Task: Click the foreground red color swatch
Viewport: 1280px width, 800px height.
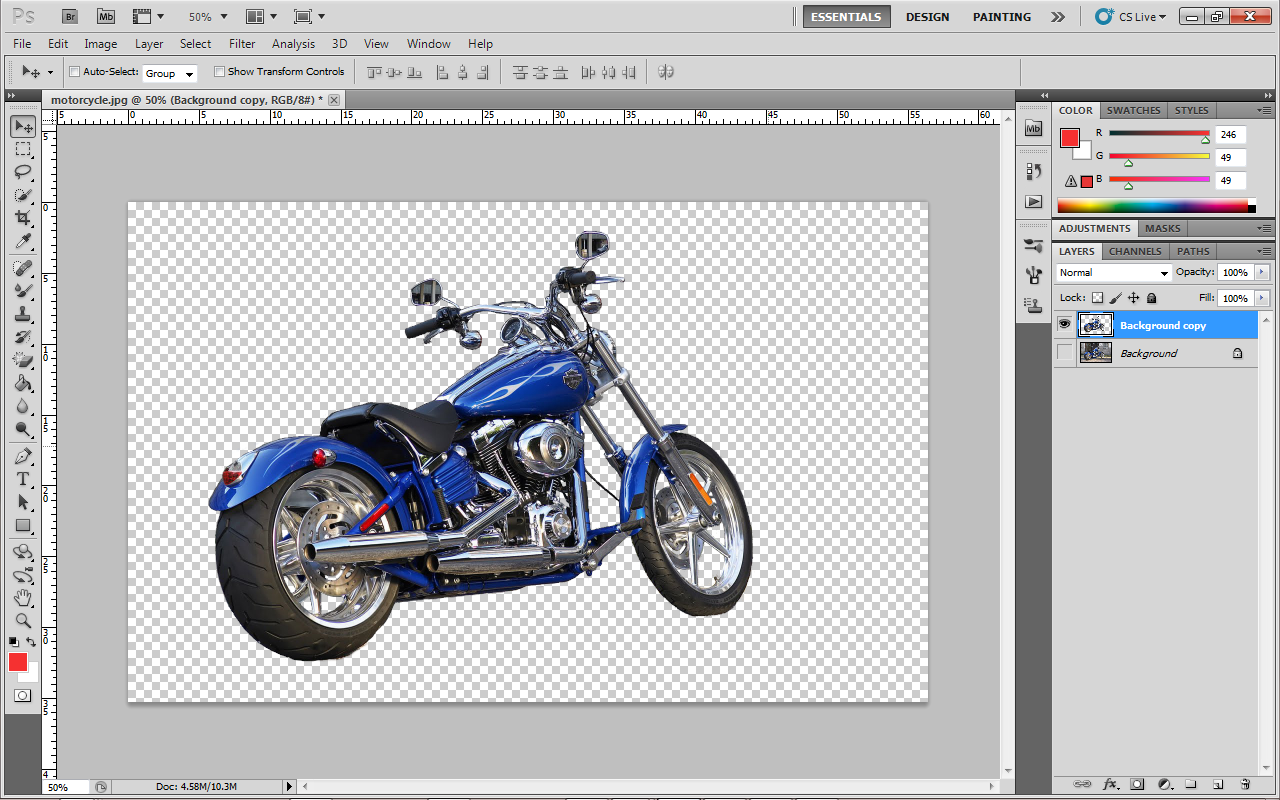Action: pos(18,662)
